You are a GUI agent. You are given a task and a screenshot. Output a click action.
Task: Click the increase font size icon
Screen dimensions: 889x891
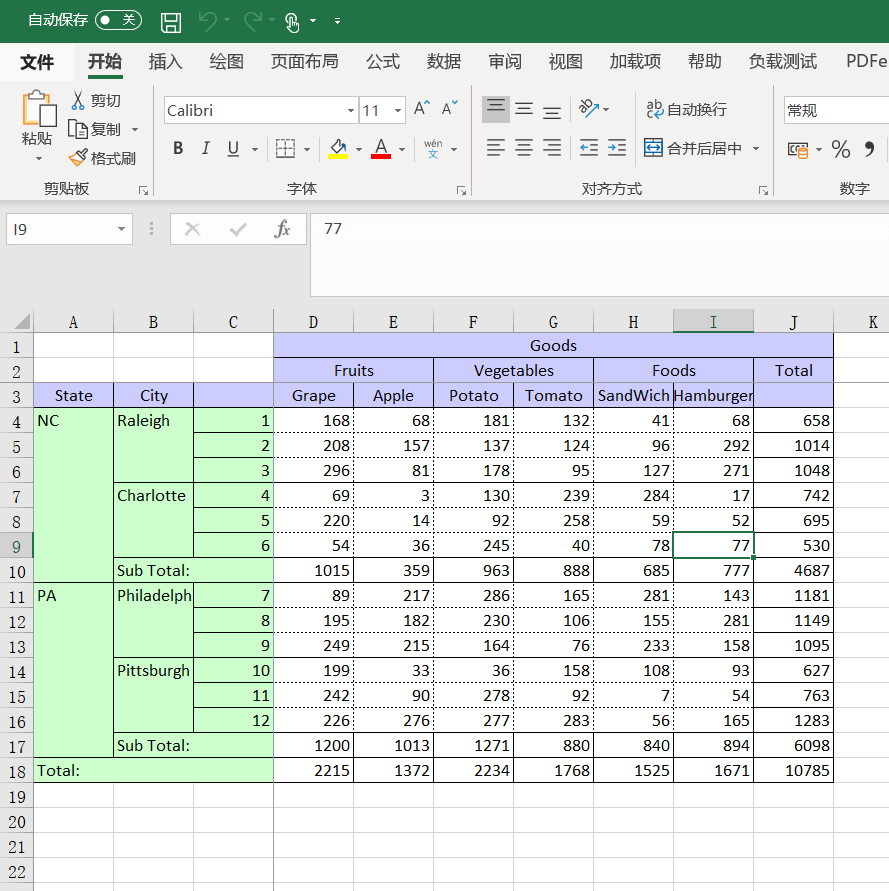(422, 108)
